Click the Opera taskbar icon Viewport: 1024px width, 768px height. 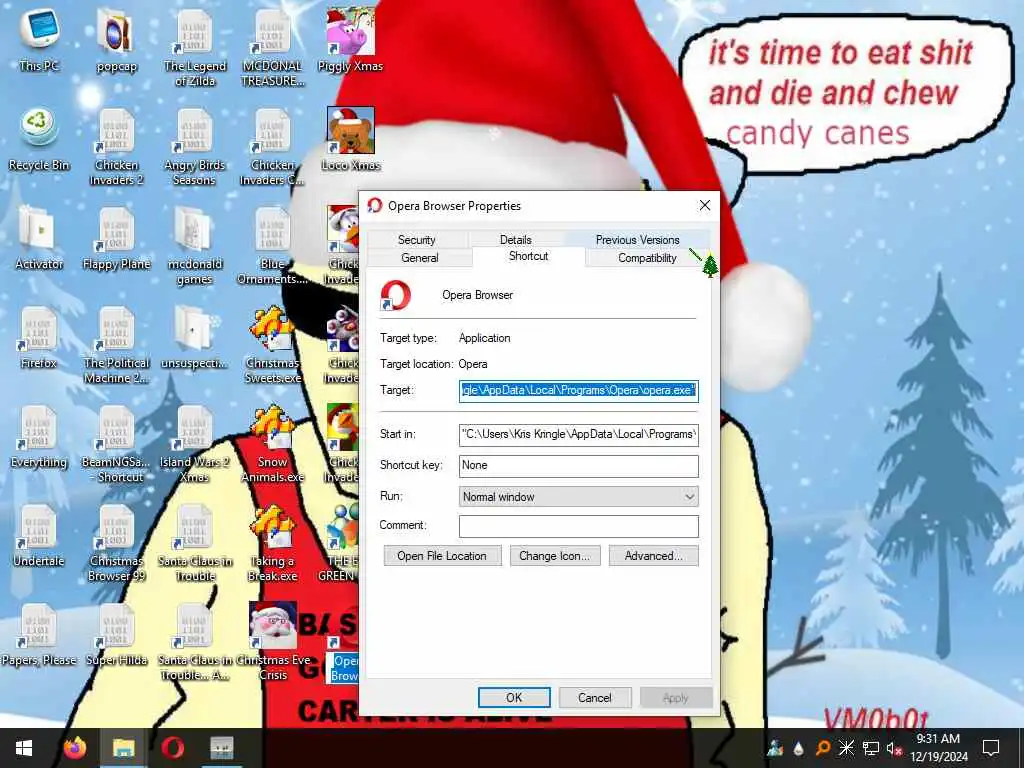(172, 748)
